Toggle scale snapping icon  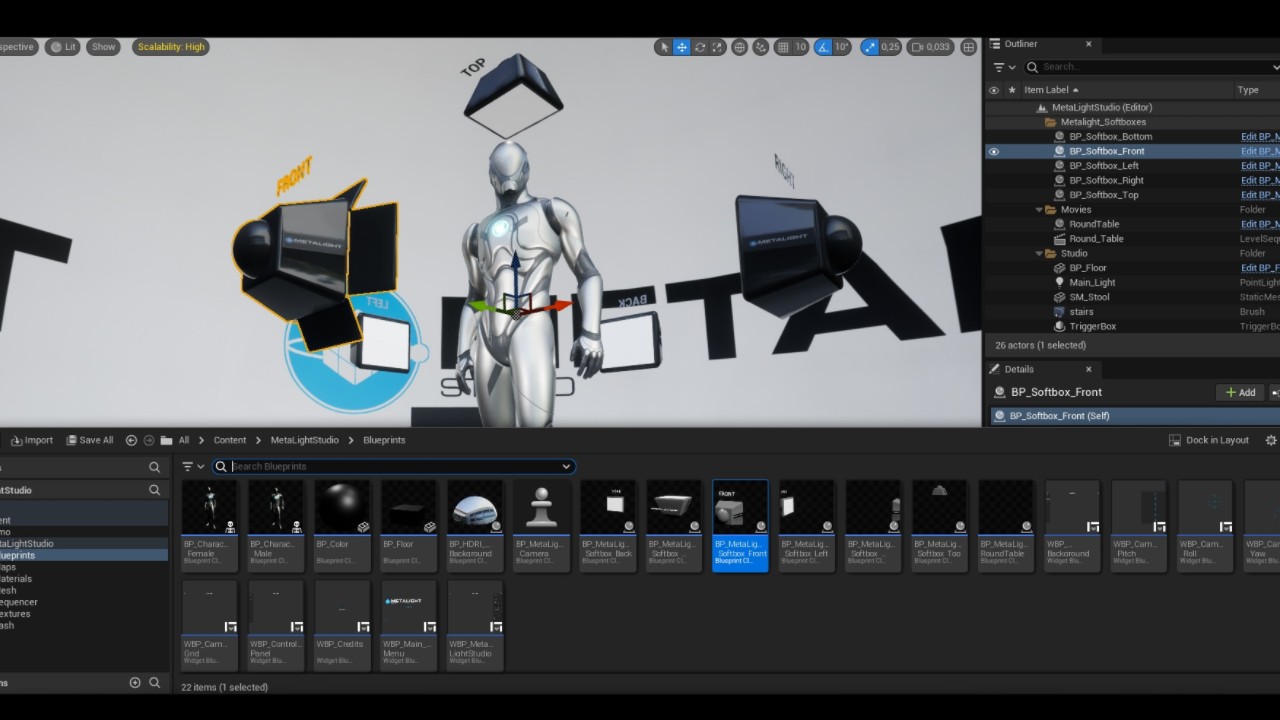tap(869, 47)
